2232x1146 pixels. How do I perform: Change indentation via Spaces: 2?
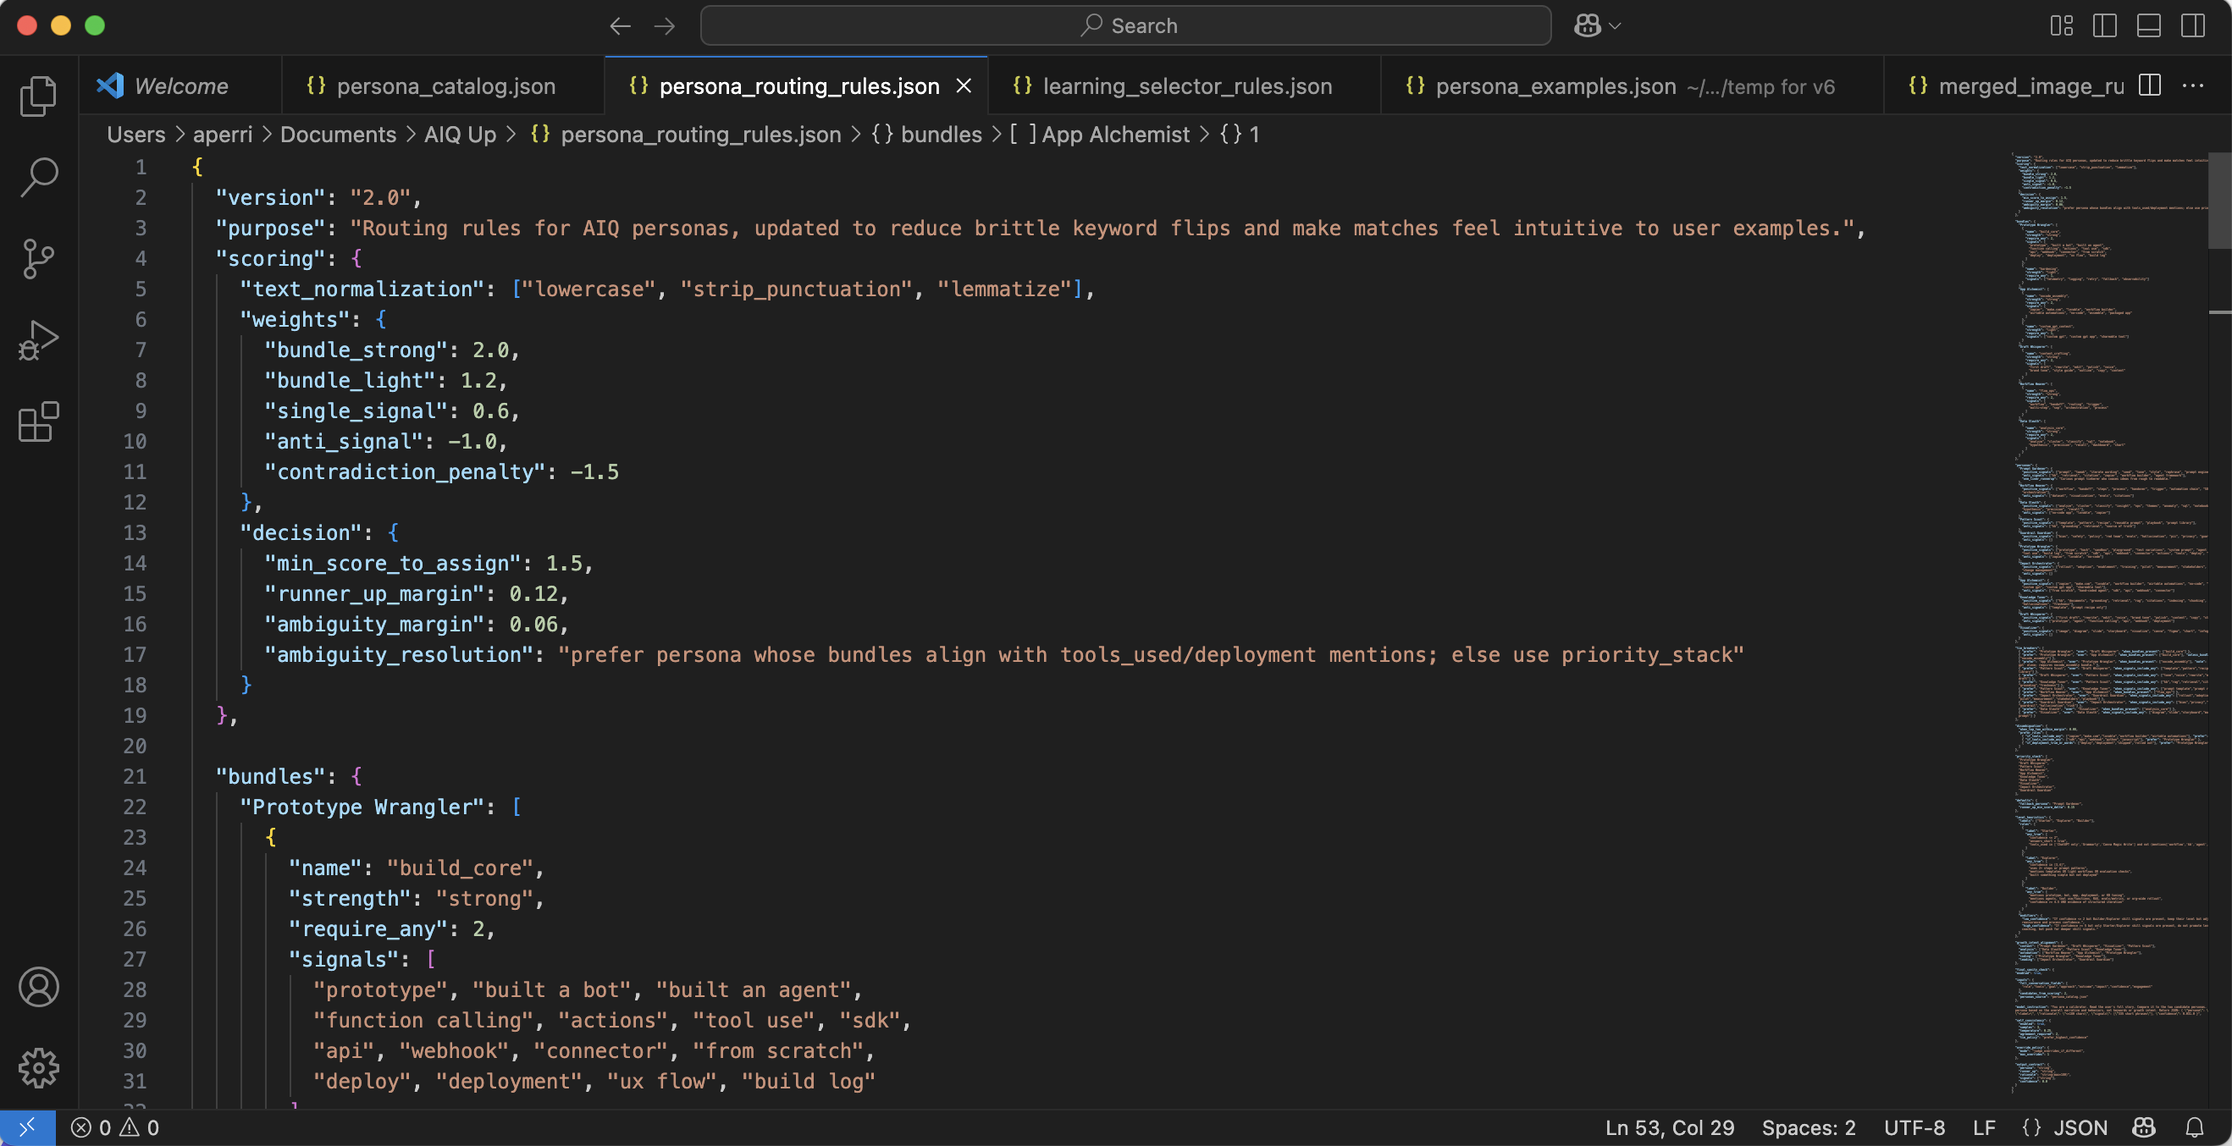coord(1808,1128)
